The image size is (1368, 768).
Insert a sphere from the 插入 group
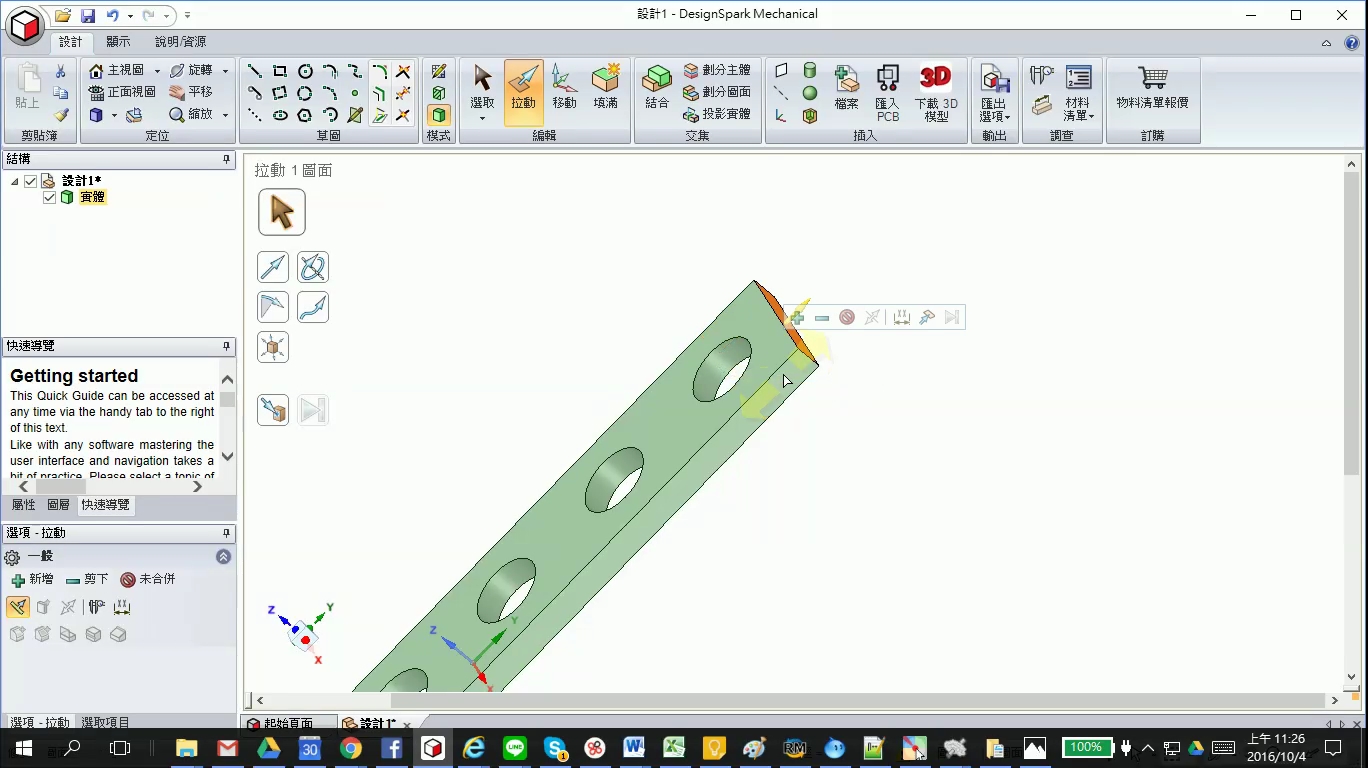810,93
